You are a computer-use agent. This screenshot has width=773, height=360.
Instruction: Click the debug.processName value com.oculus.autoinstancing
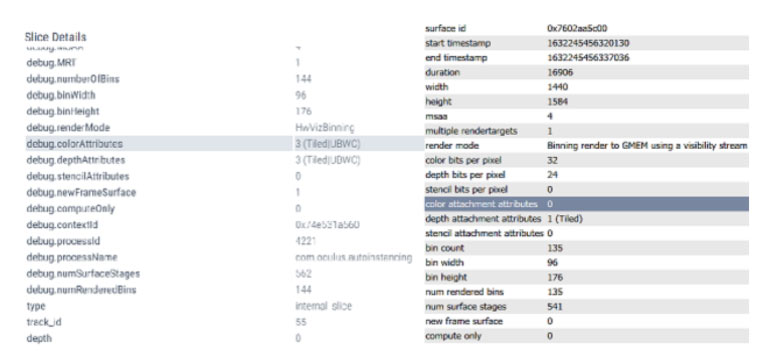353,257
